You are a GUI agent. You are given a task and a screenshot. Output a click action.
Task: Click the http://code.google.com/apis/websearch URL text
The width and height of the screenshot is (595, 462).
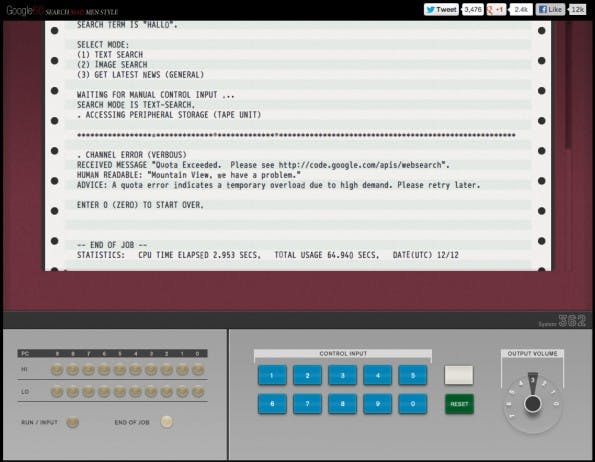tap(360, 165)
